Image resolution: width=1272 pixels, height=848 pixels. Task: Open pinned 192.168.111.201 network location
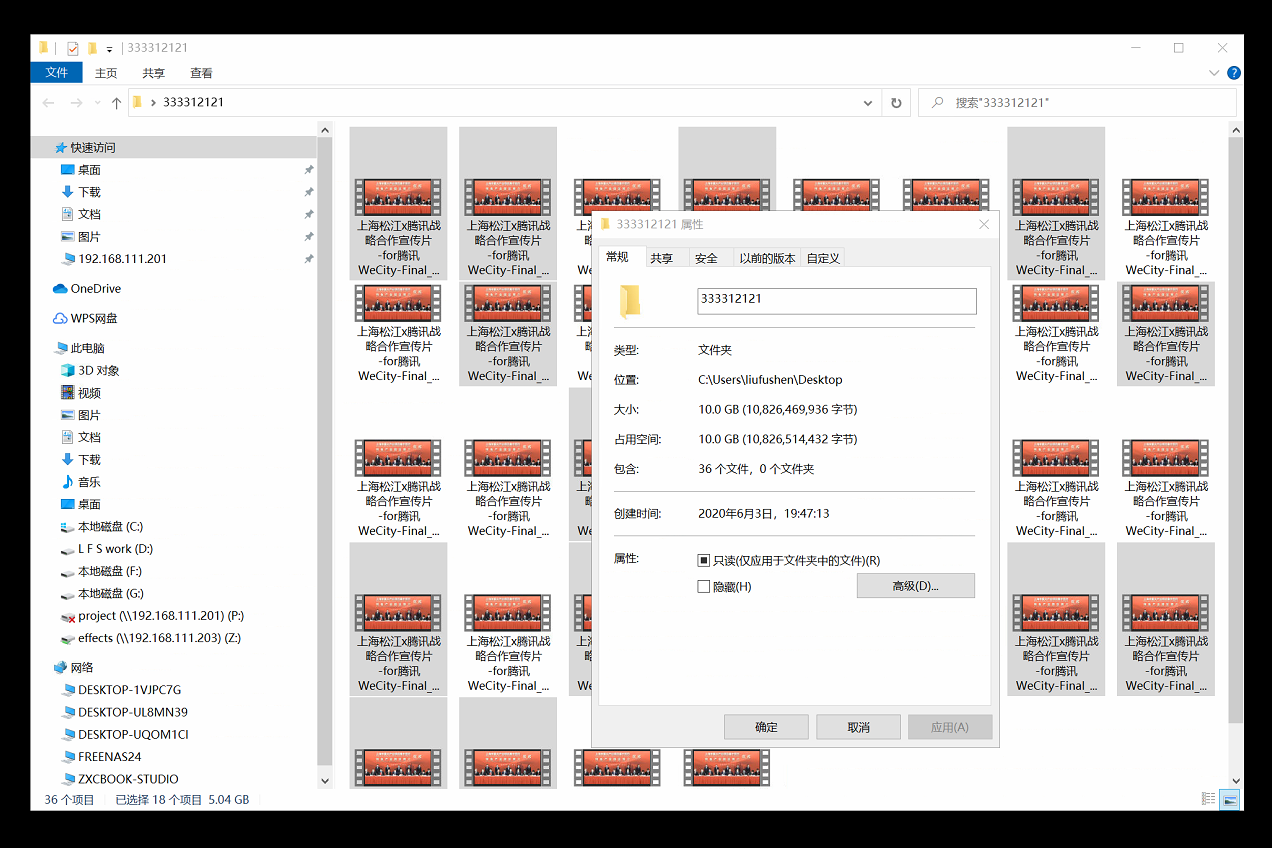point(122,259)
